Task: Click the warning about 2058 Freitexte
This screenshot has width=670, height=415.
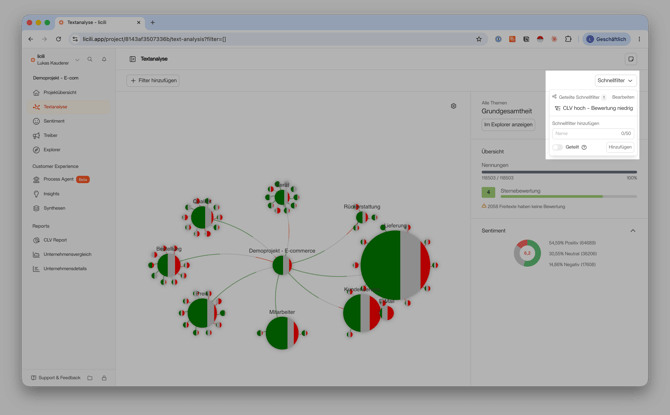Action: click(523, 206)
